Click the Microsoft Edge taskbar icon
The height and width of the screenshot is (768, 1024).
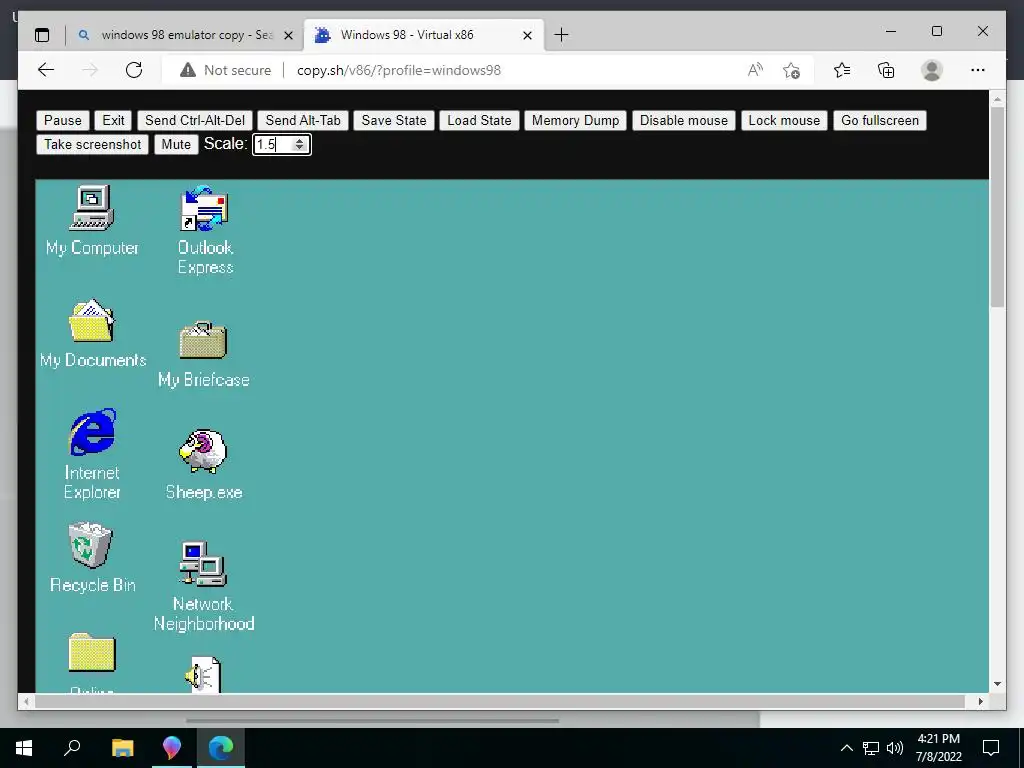pos(221,748)
